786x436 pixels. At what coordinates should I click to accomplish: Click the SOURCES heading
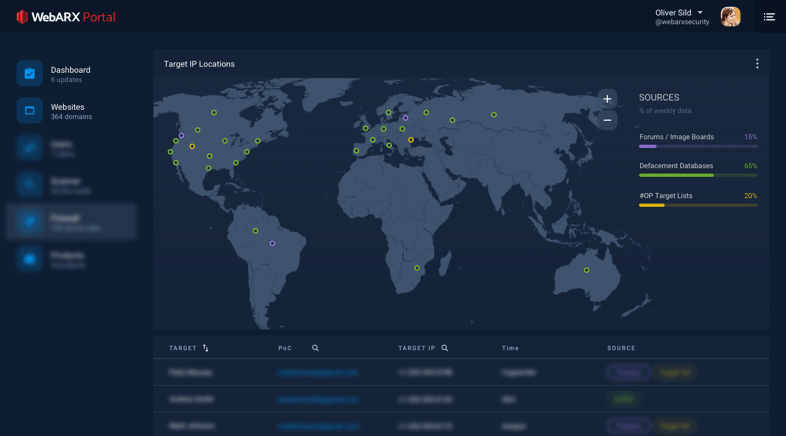coord(659,98)
